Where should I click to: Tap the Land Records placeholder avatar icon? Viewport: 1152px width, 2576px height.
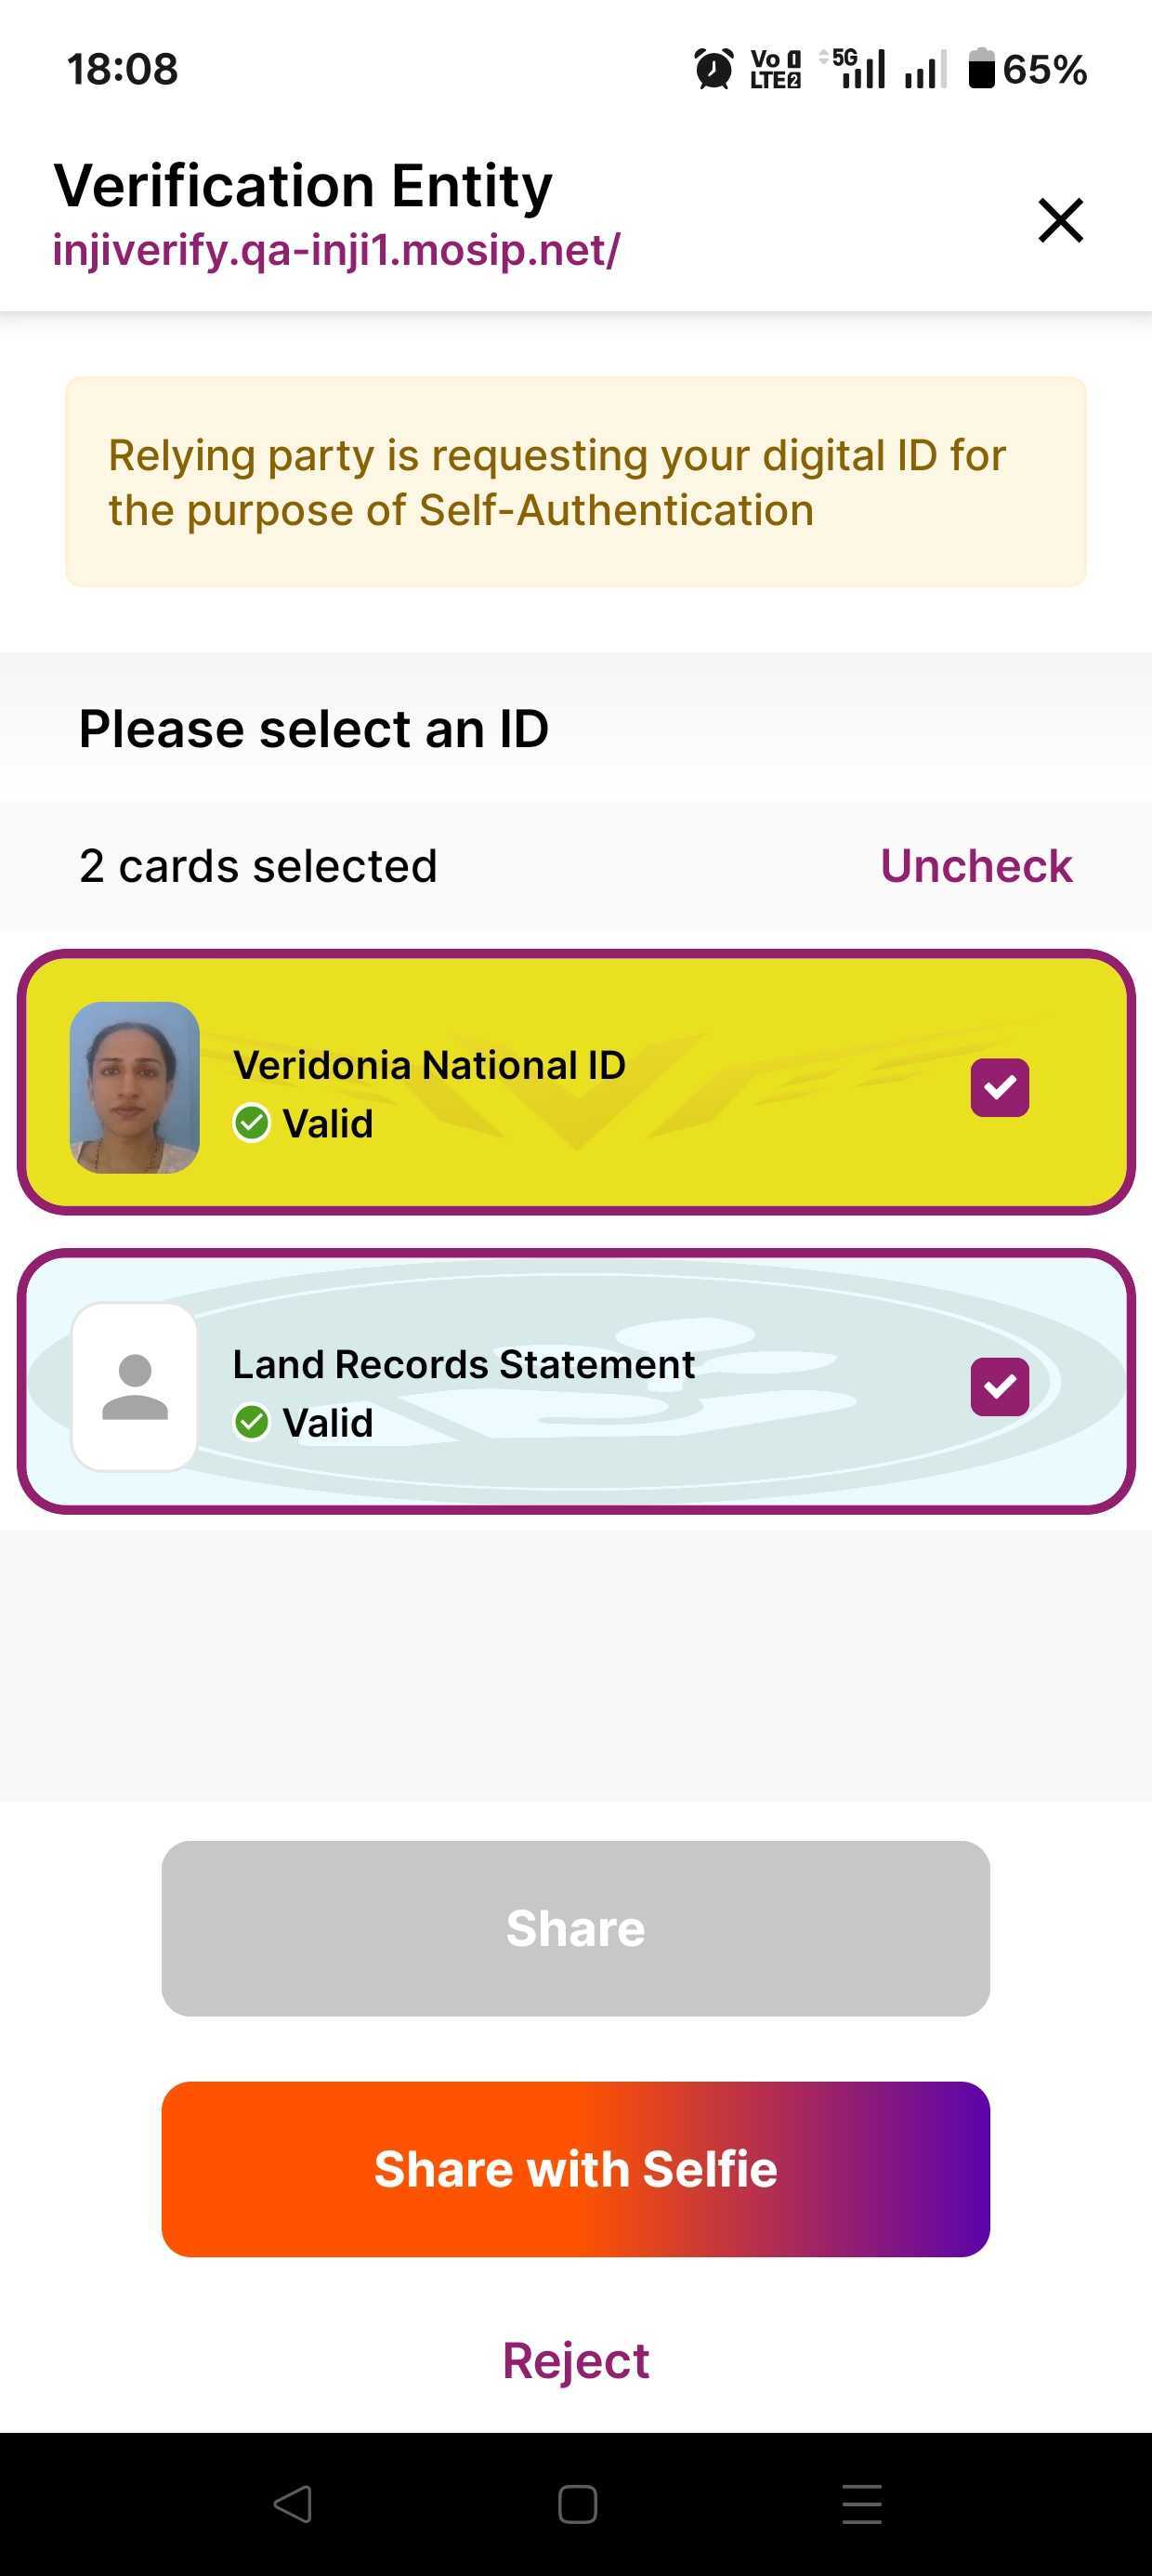coord(135,1386)
